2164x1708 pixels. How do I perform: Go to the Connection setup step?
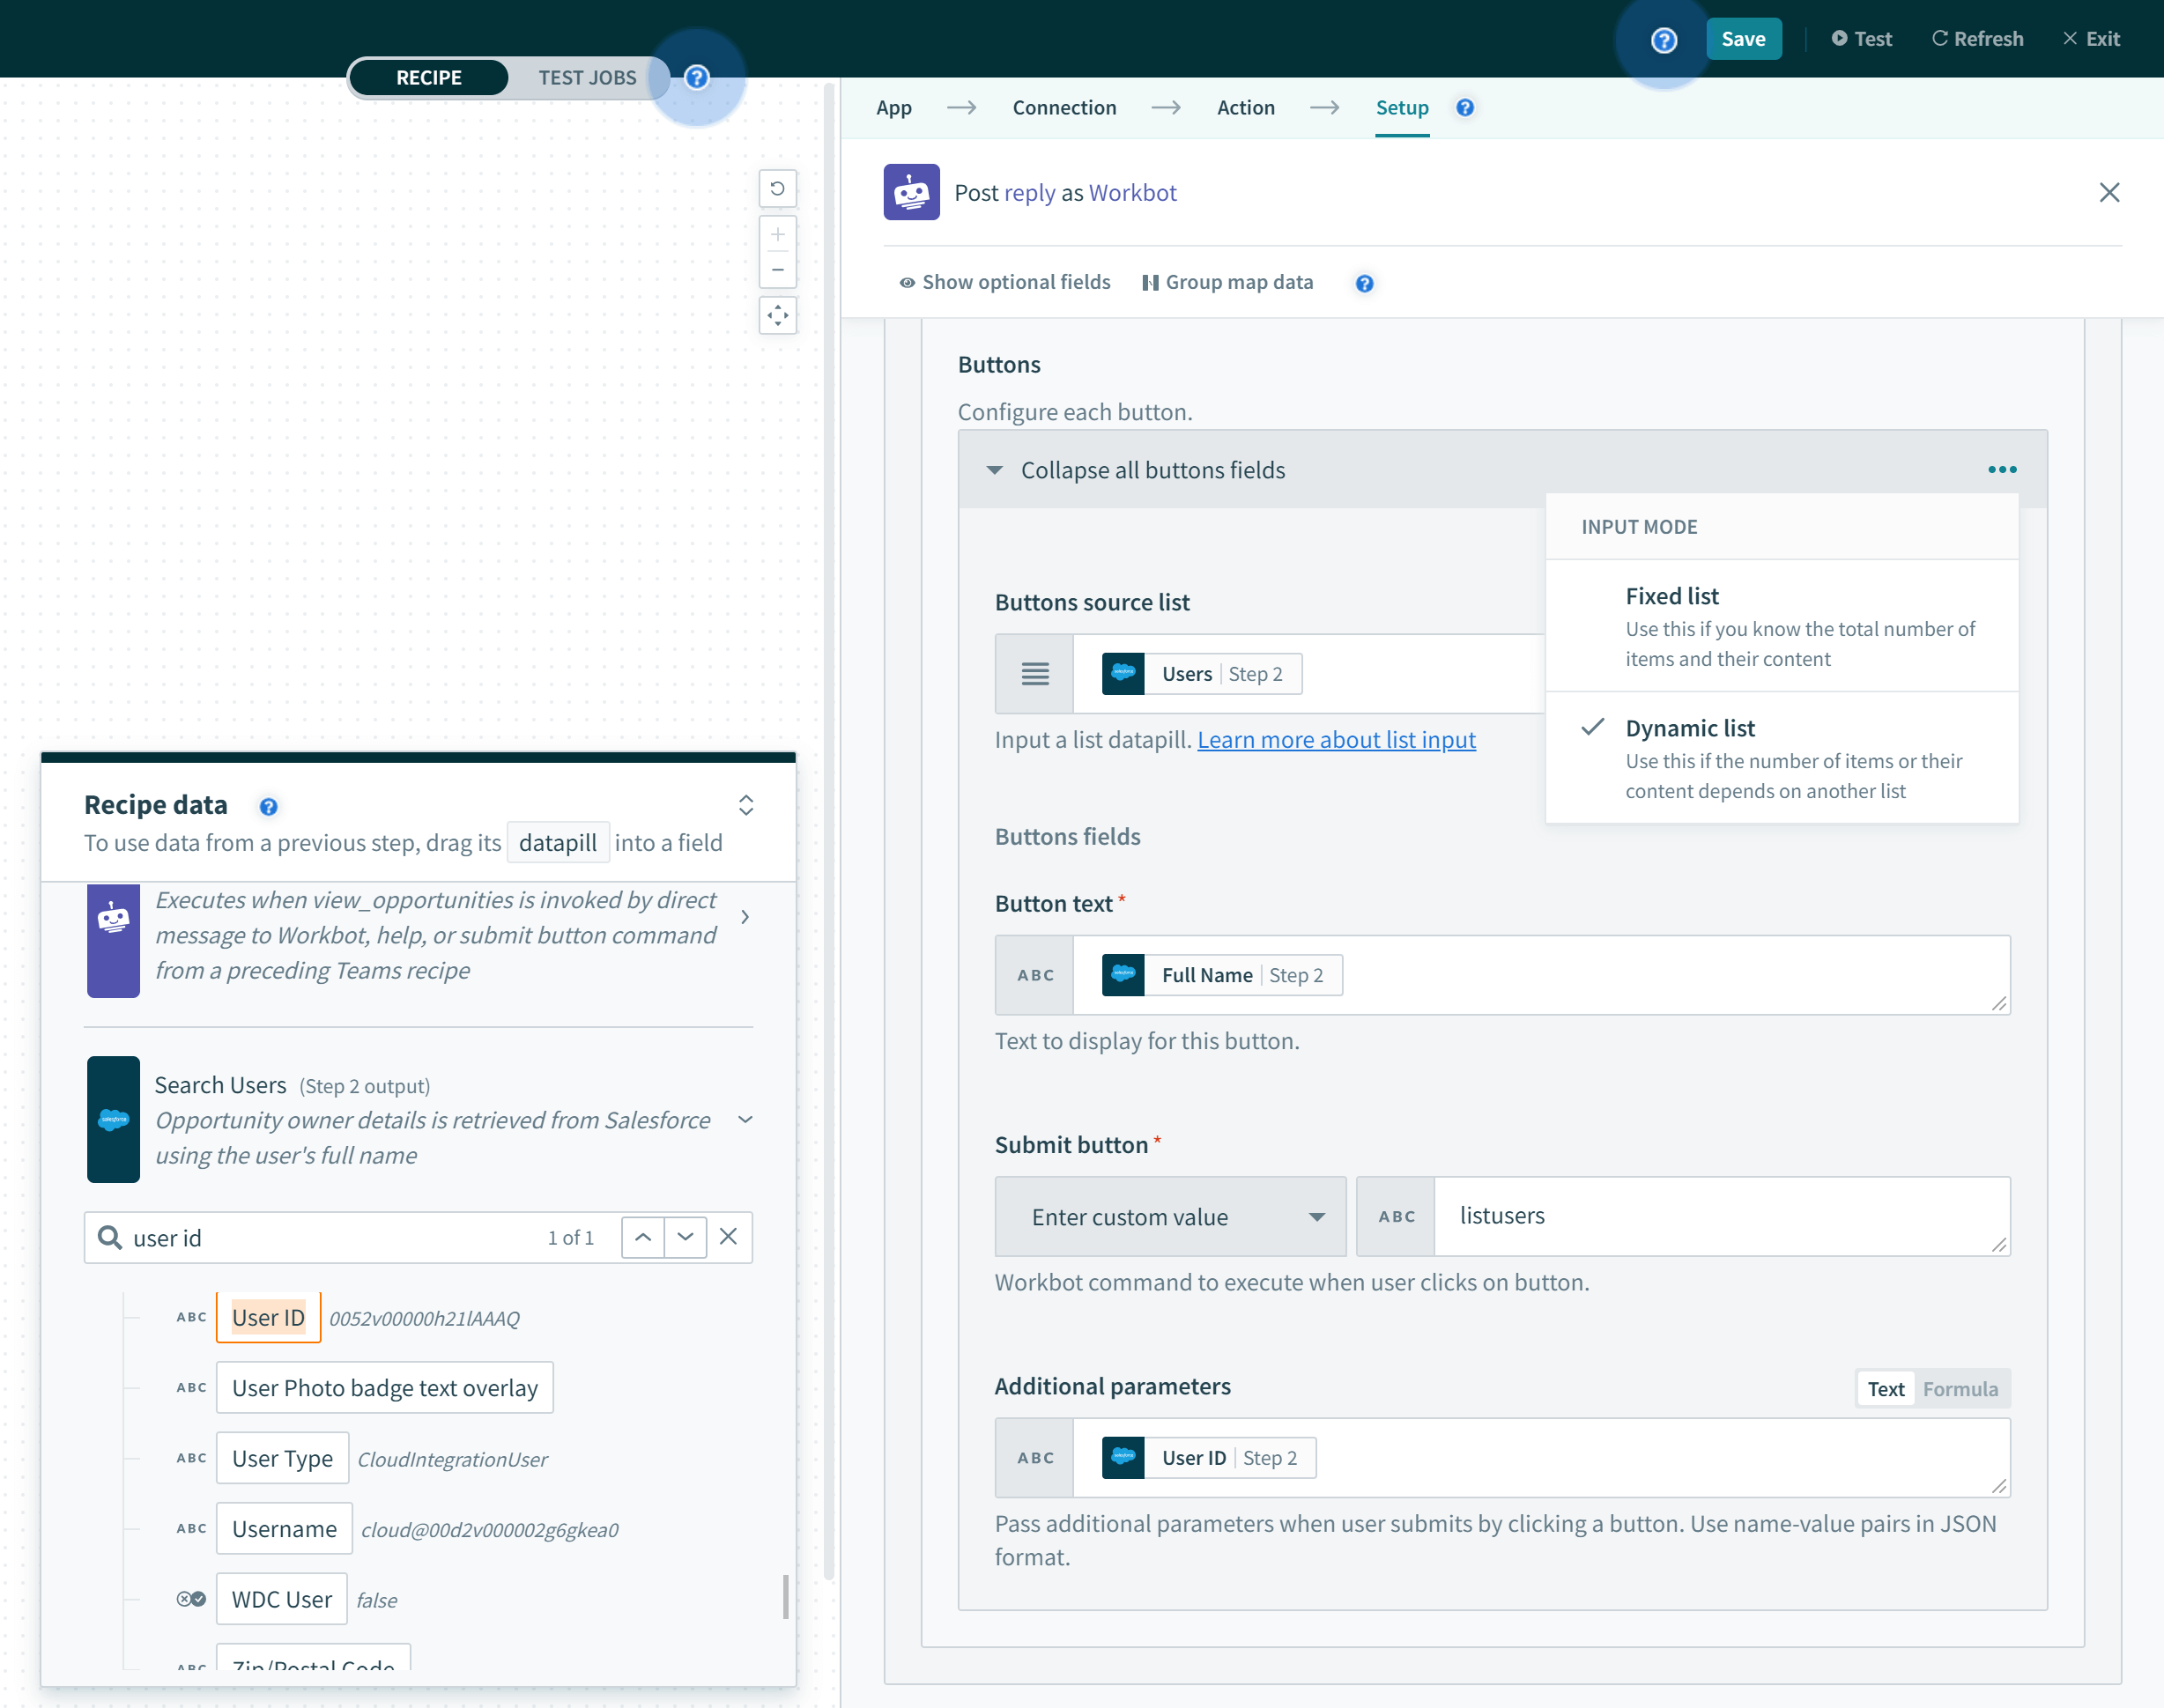click(x=1064, y=108)
